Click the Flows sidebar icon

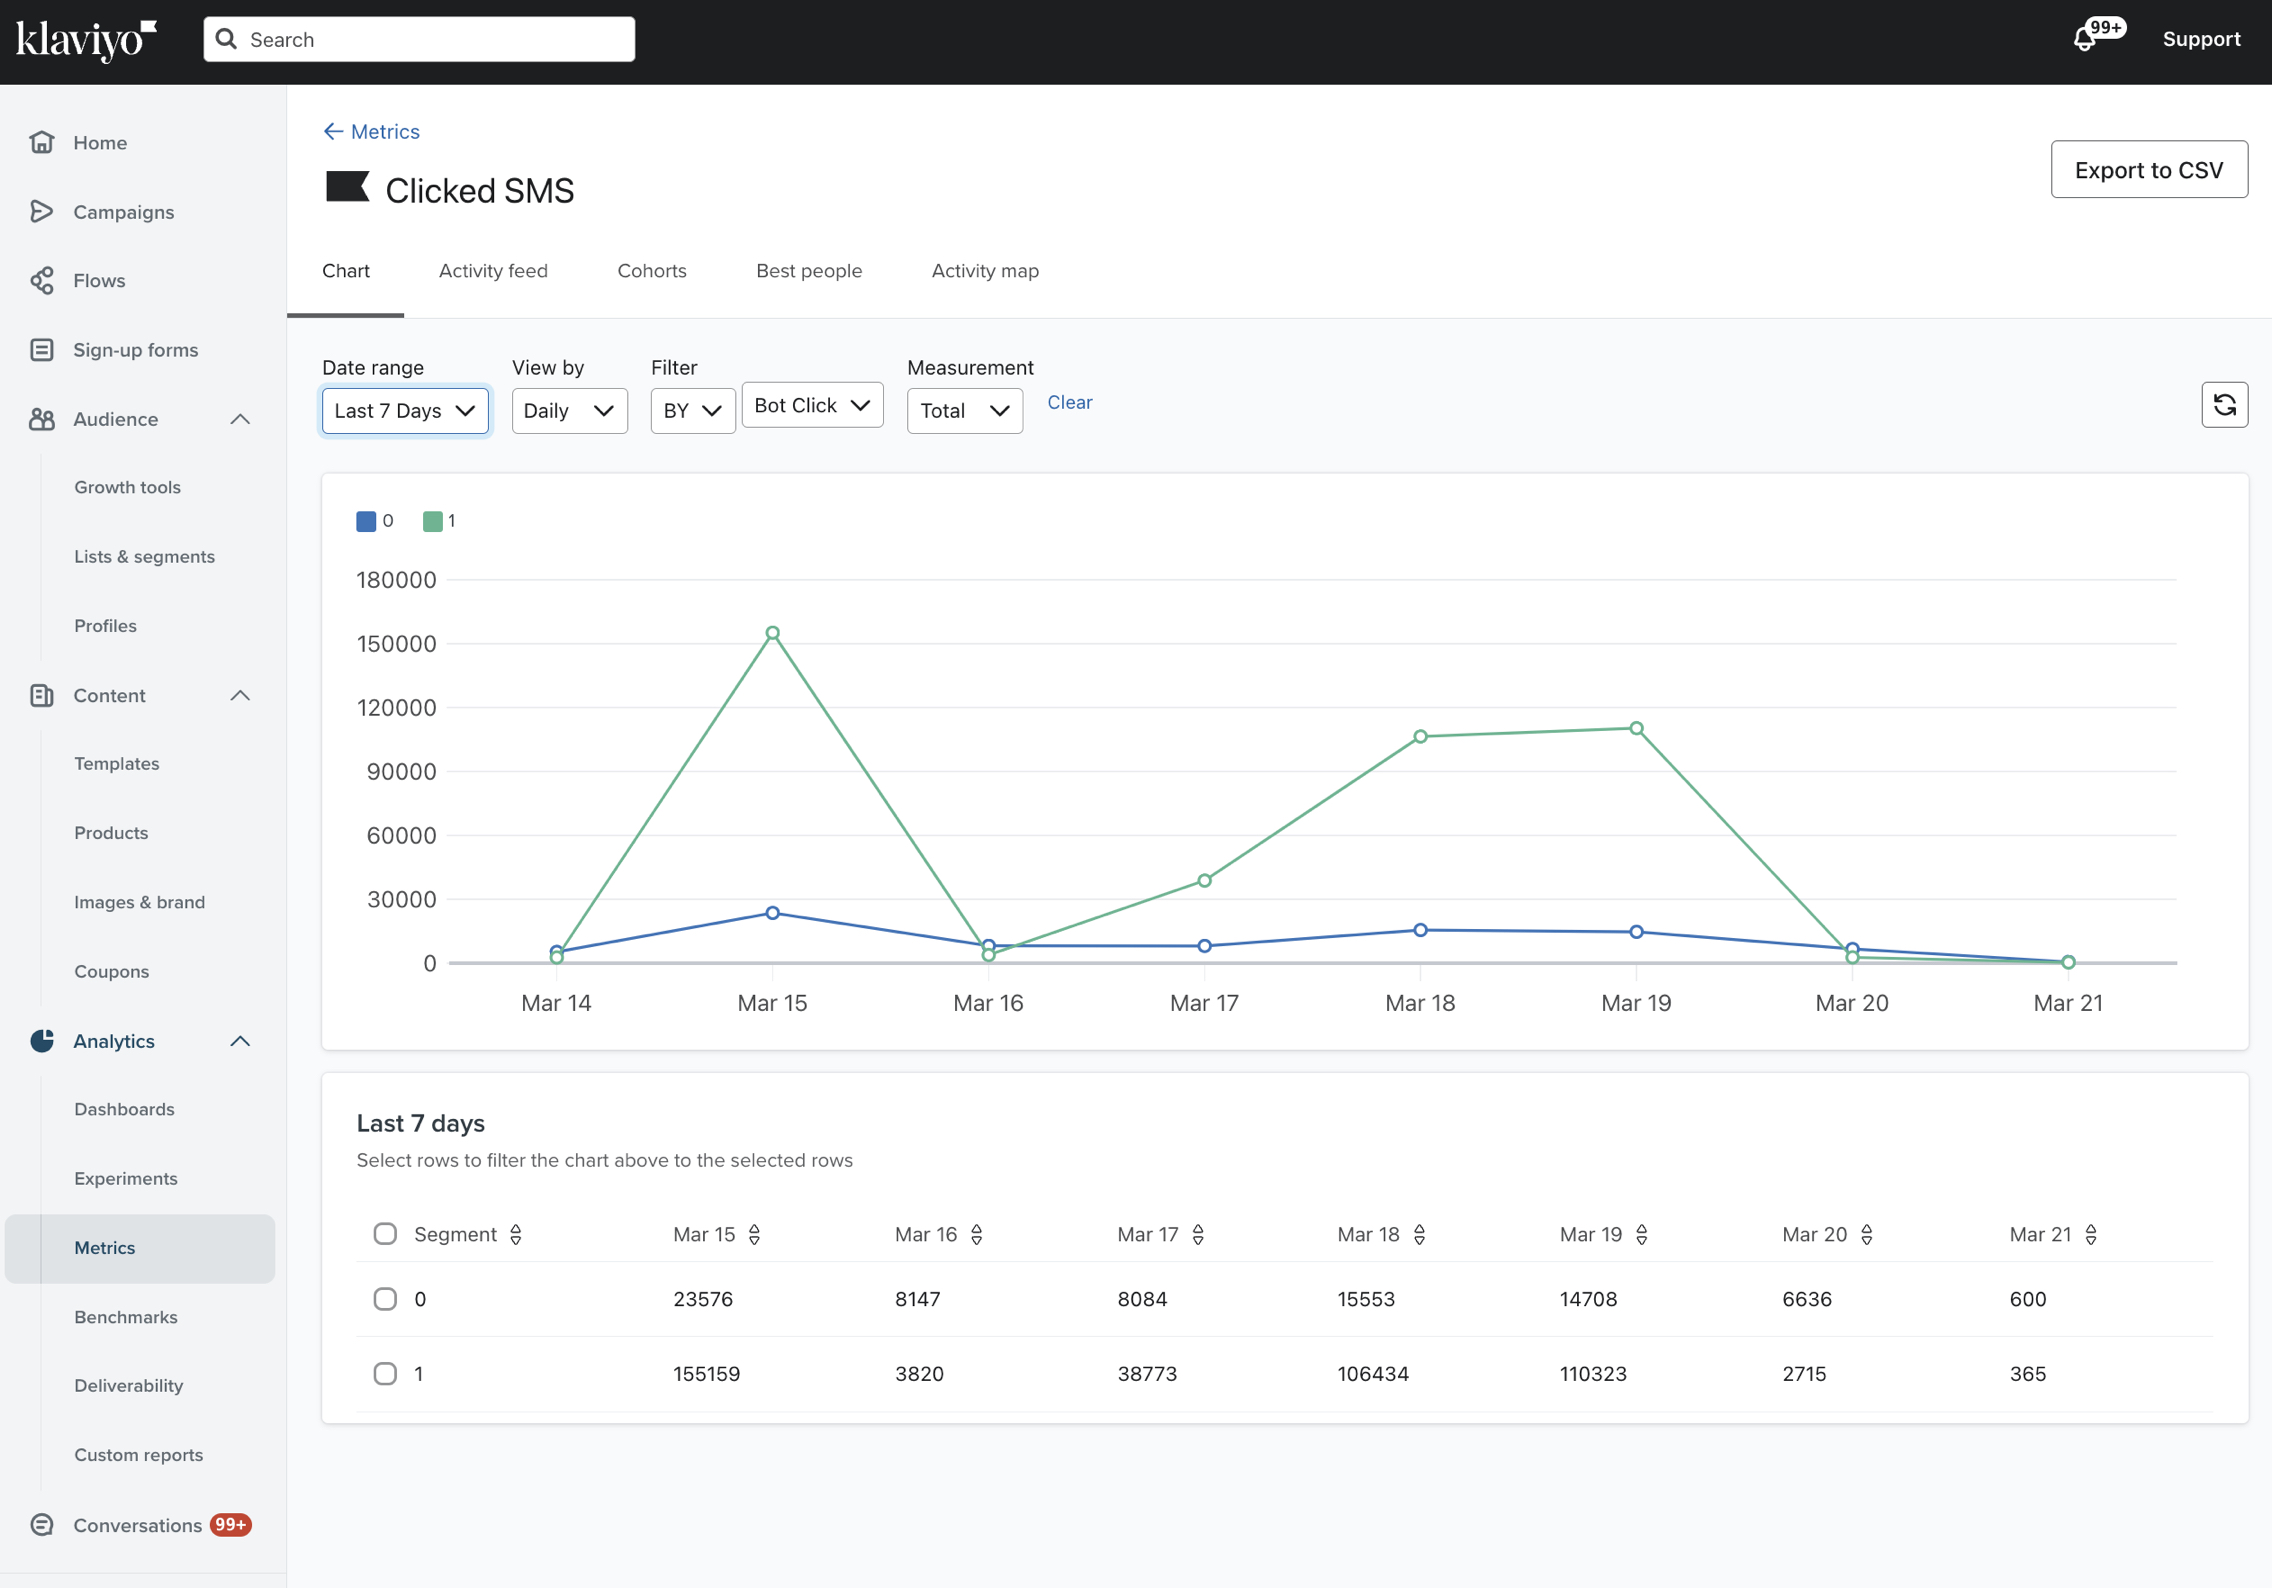click(x=43, y=280)
